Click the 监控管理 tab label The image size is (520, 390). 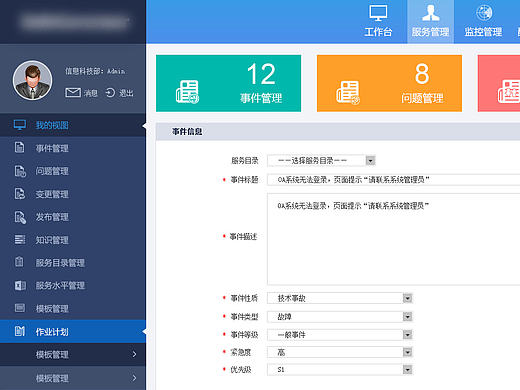pyautogui.click(x=483, y=32)
